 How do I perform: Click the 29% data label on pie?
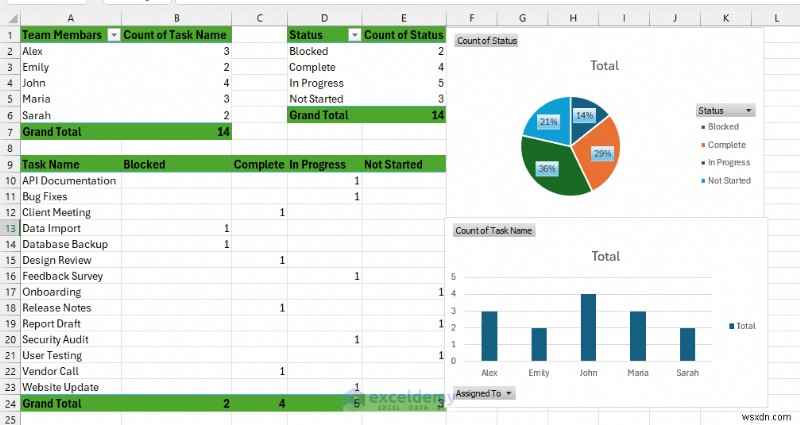[603, 153]
